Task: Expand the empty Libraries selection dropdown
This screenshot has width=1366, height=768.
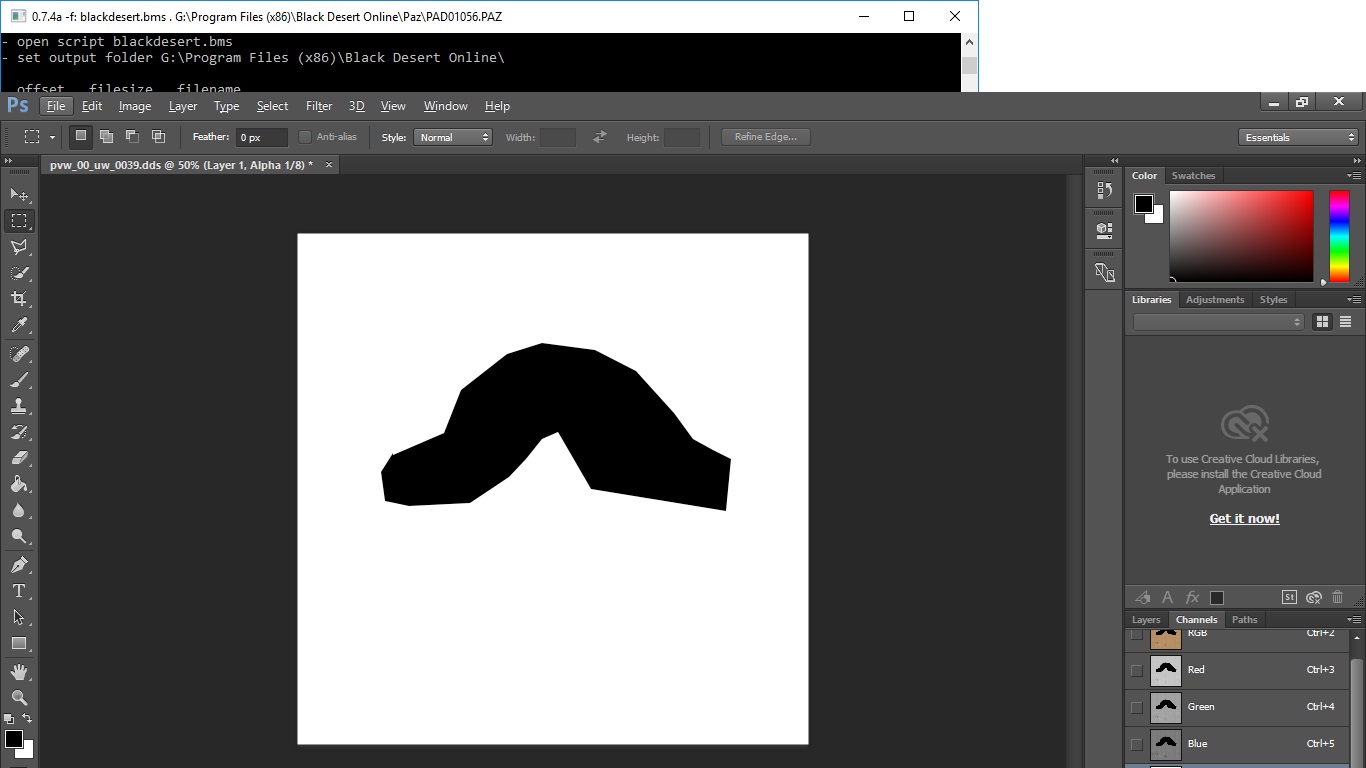Action: (x=1218, y=322)
